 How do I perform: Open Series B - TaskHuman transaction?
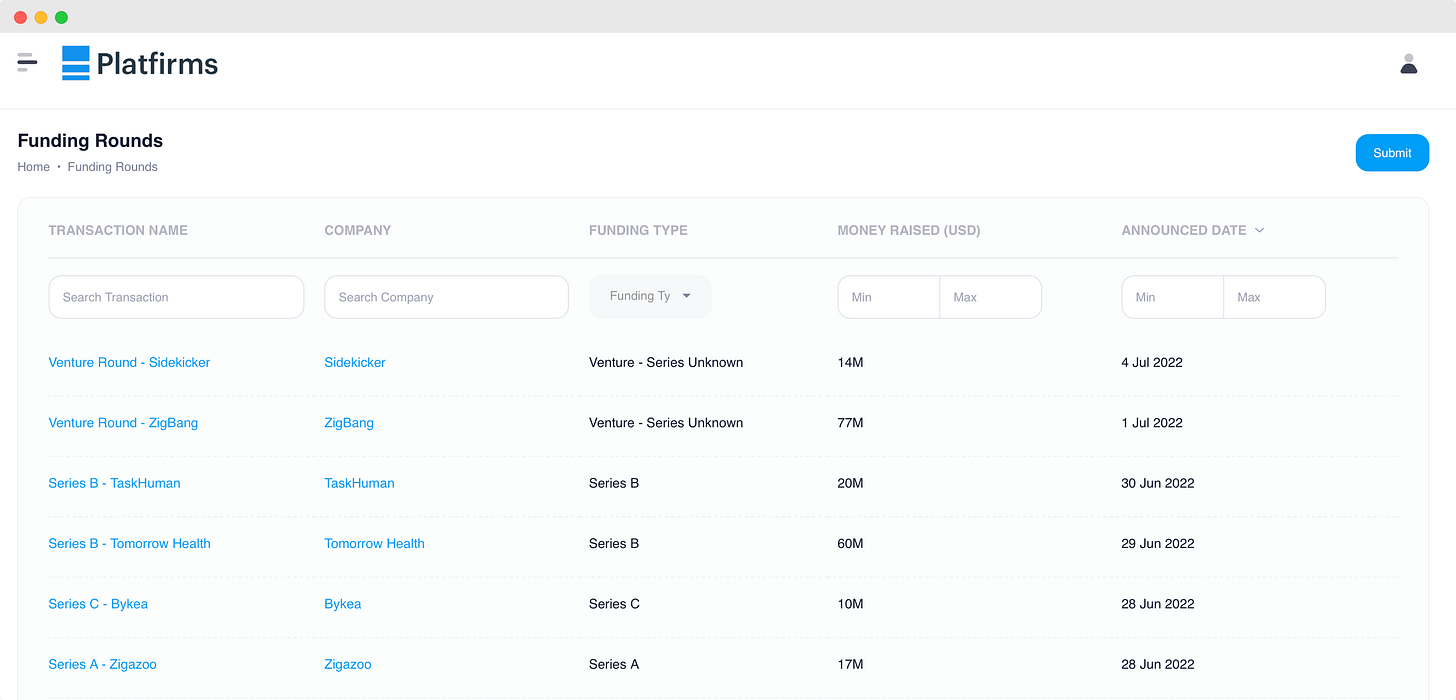(114, 483)
